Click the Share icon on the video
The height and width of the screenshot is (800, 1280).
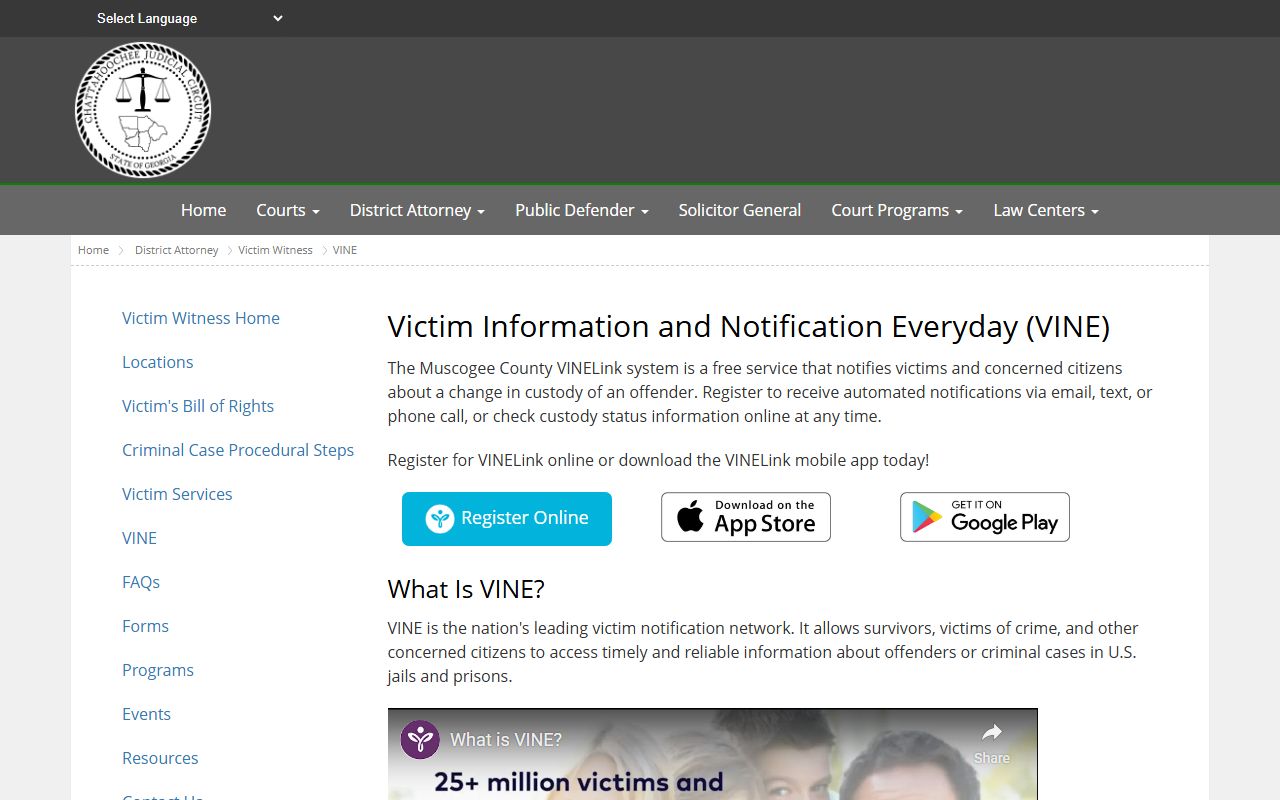pyautogui.click(x=992, y=743)
